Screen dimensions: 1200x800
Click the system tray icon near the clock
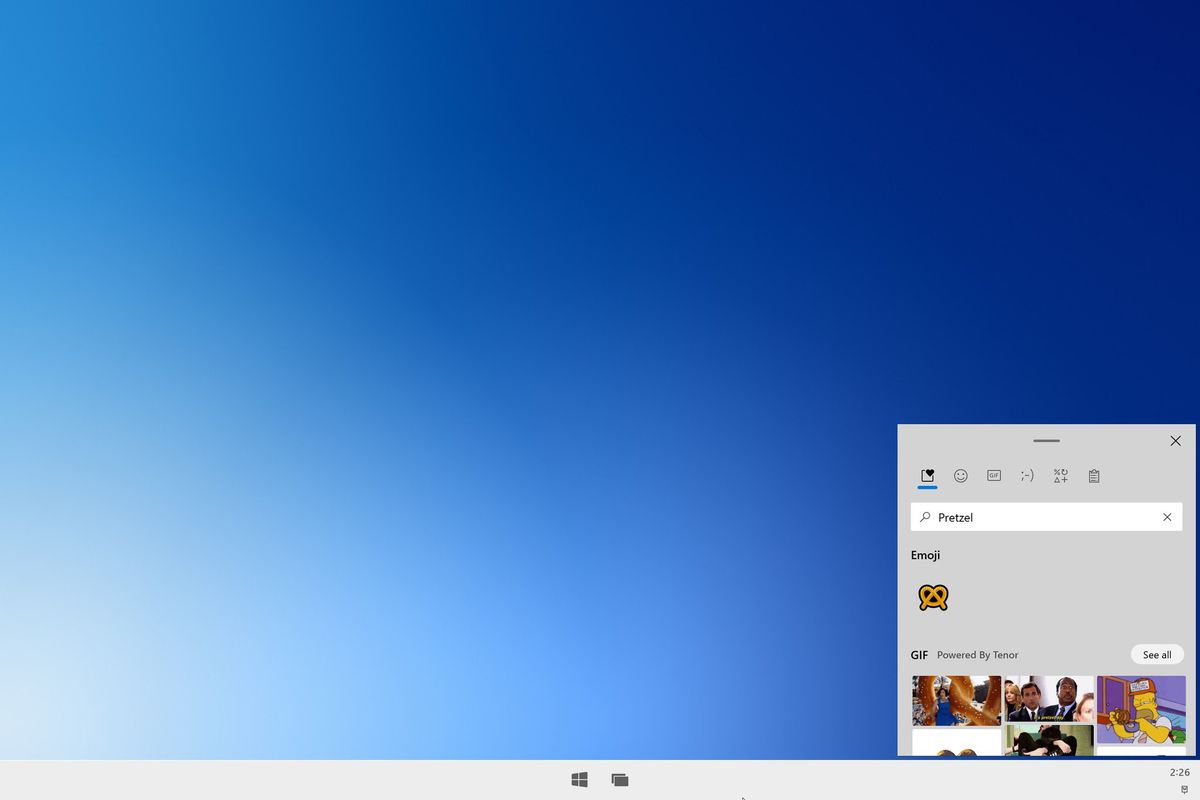1186,789
